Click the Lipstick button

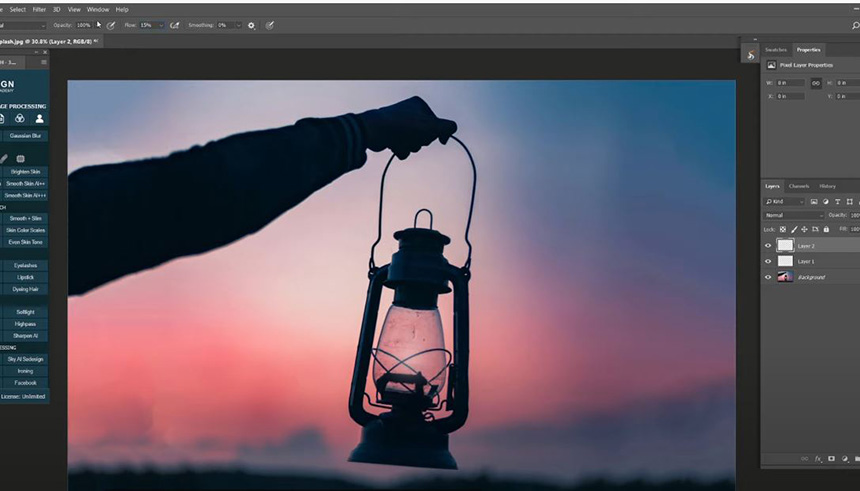pos(25,277)
